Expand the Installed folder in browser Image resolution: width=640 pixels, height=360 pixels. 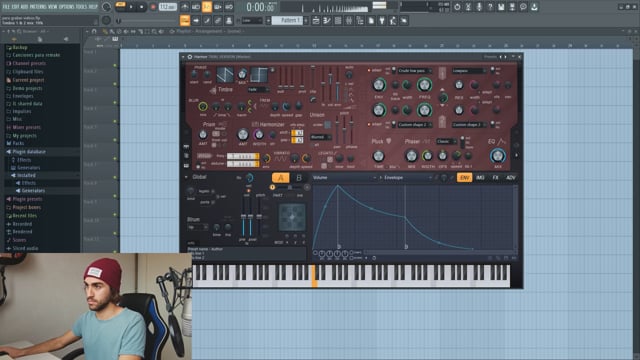pyautogui.click(x=26, y=175)
